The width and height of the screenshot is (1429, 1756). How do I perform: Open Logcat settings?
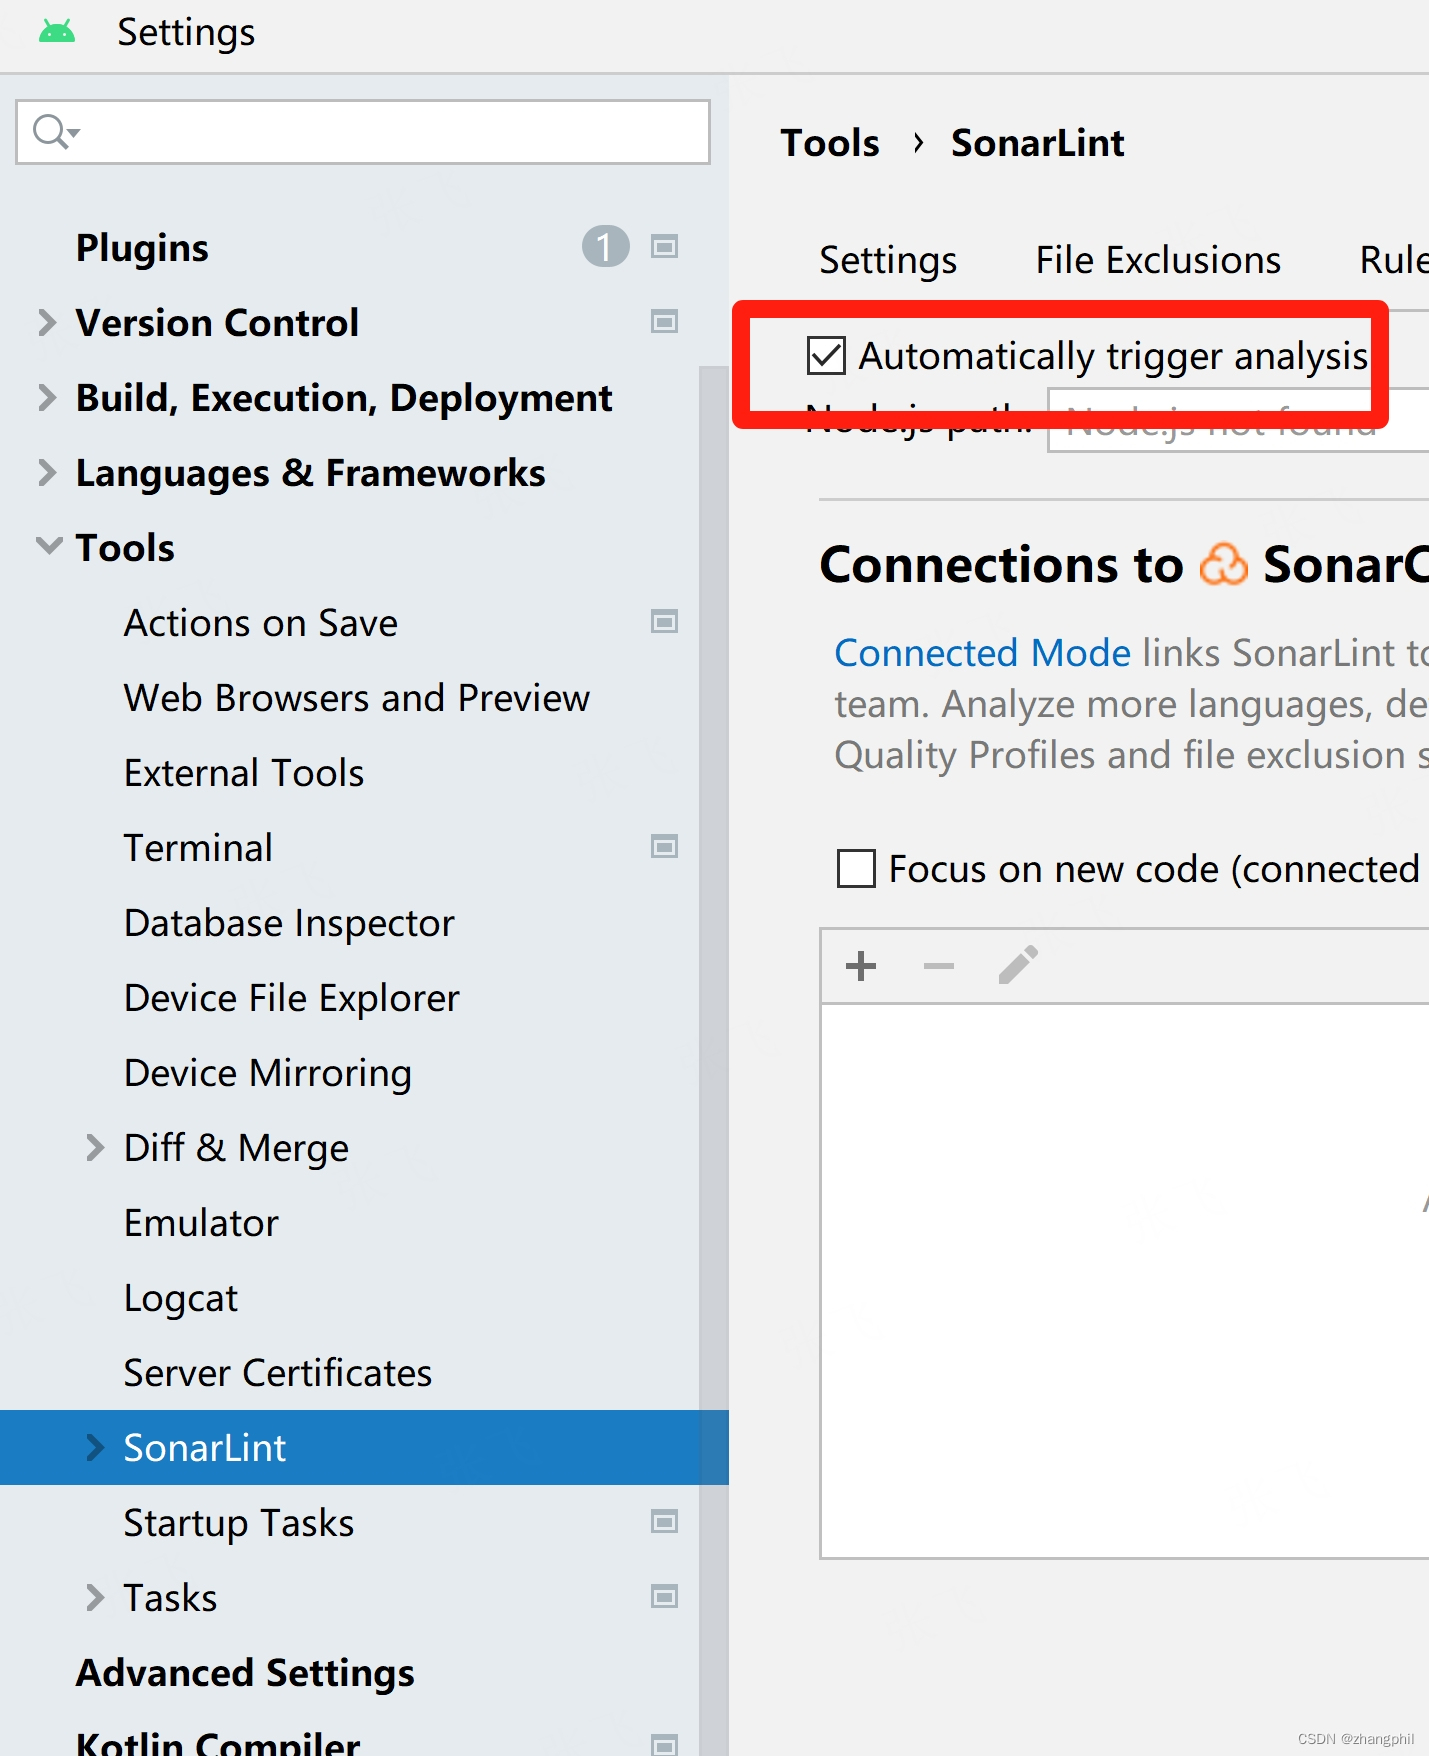click(x=181, y=1298)
